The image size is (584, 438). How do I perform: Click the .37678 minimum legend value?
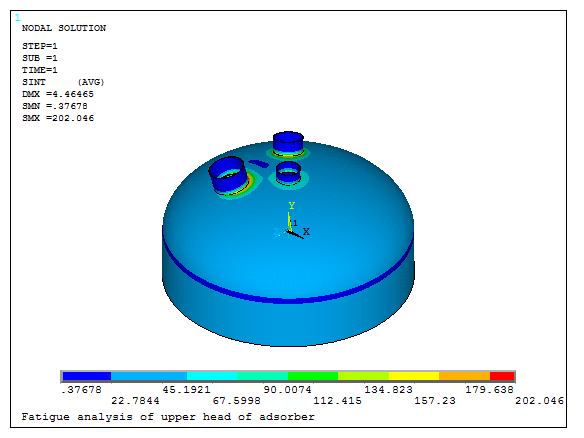click(81, 390)
